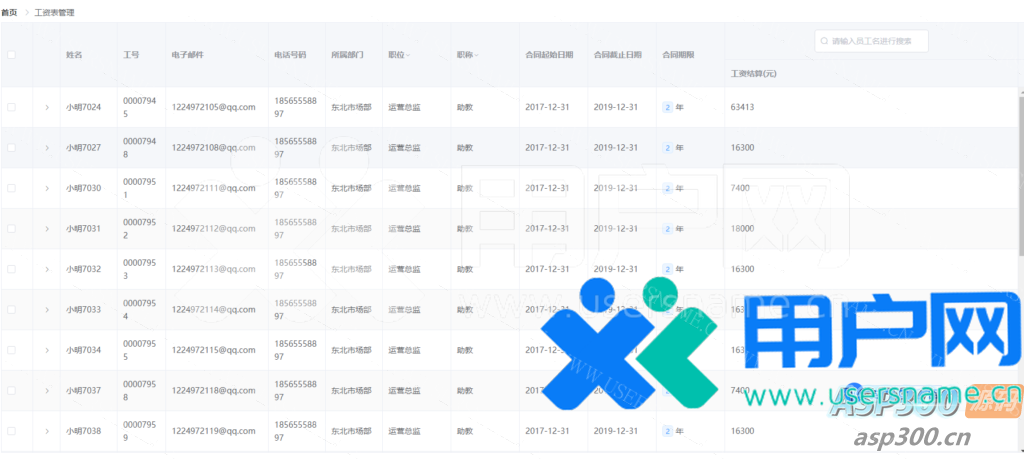Open the 职称 column filter dropdown
Image resolution: width=1024 pixels, height=459 pixels.
tap(476, 55)
